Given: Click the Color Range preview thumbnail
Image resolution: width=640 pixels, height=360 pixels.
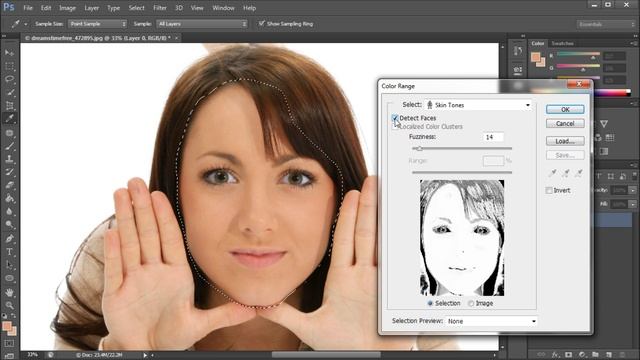Looking at the screenshot, I should (x=462, y=238).
